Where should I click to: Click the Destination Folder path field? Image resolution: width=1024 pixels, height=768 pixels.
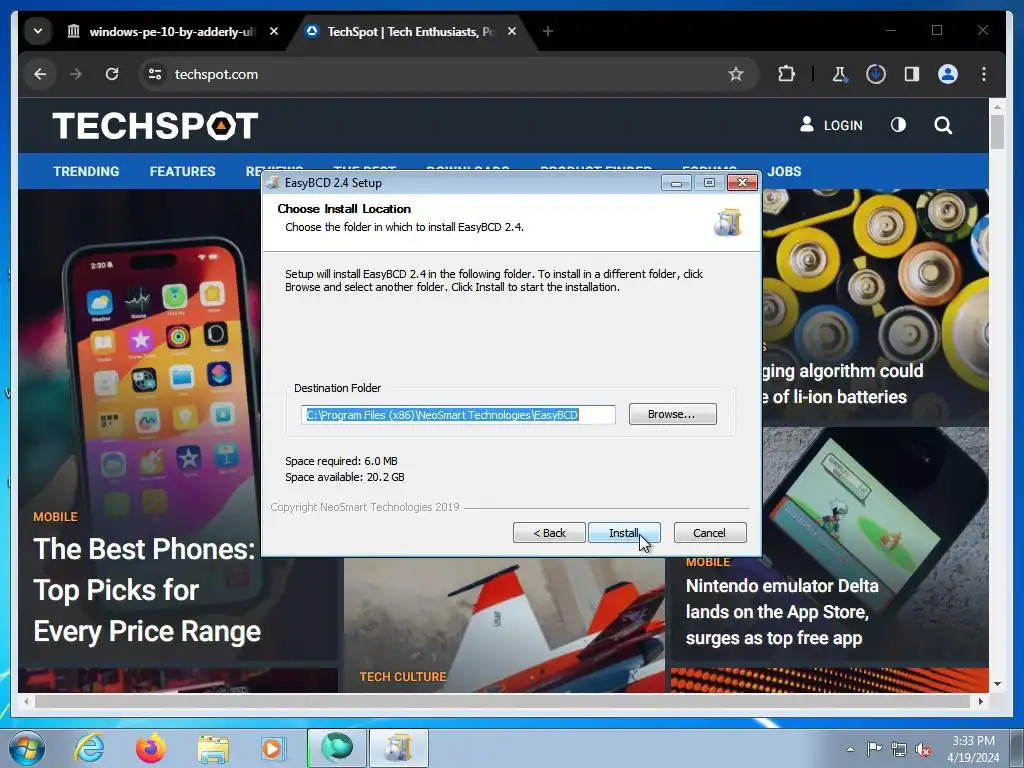(458, 415)
